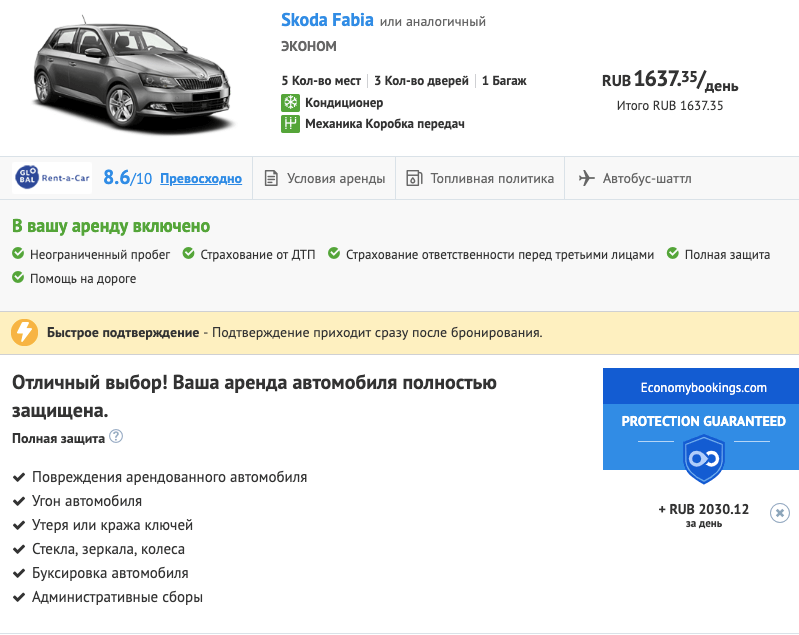Viewport: 799px width, 635px height.
Task: Click the lightning bolt quick confirmation icon
Action: [26, 332]
